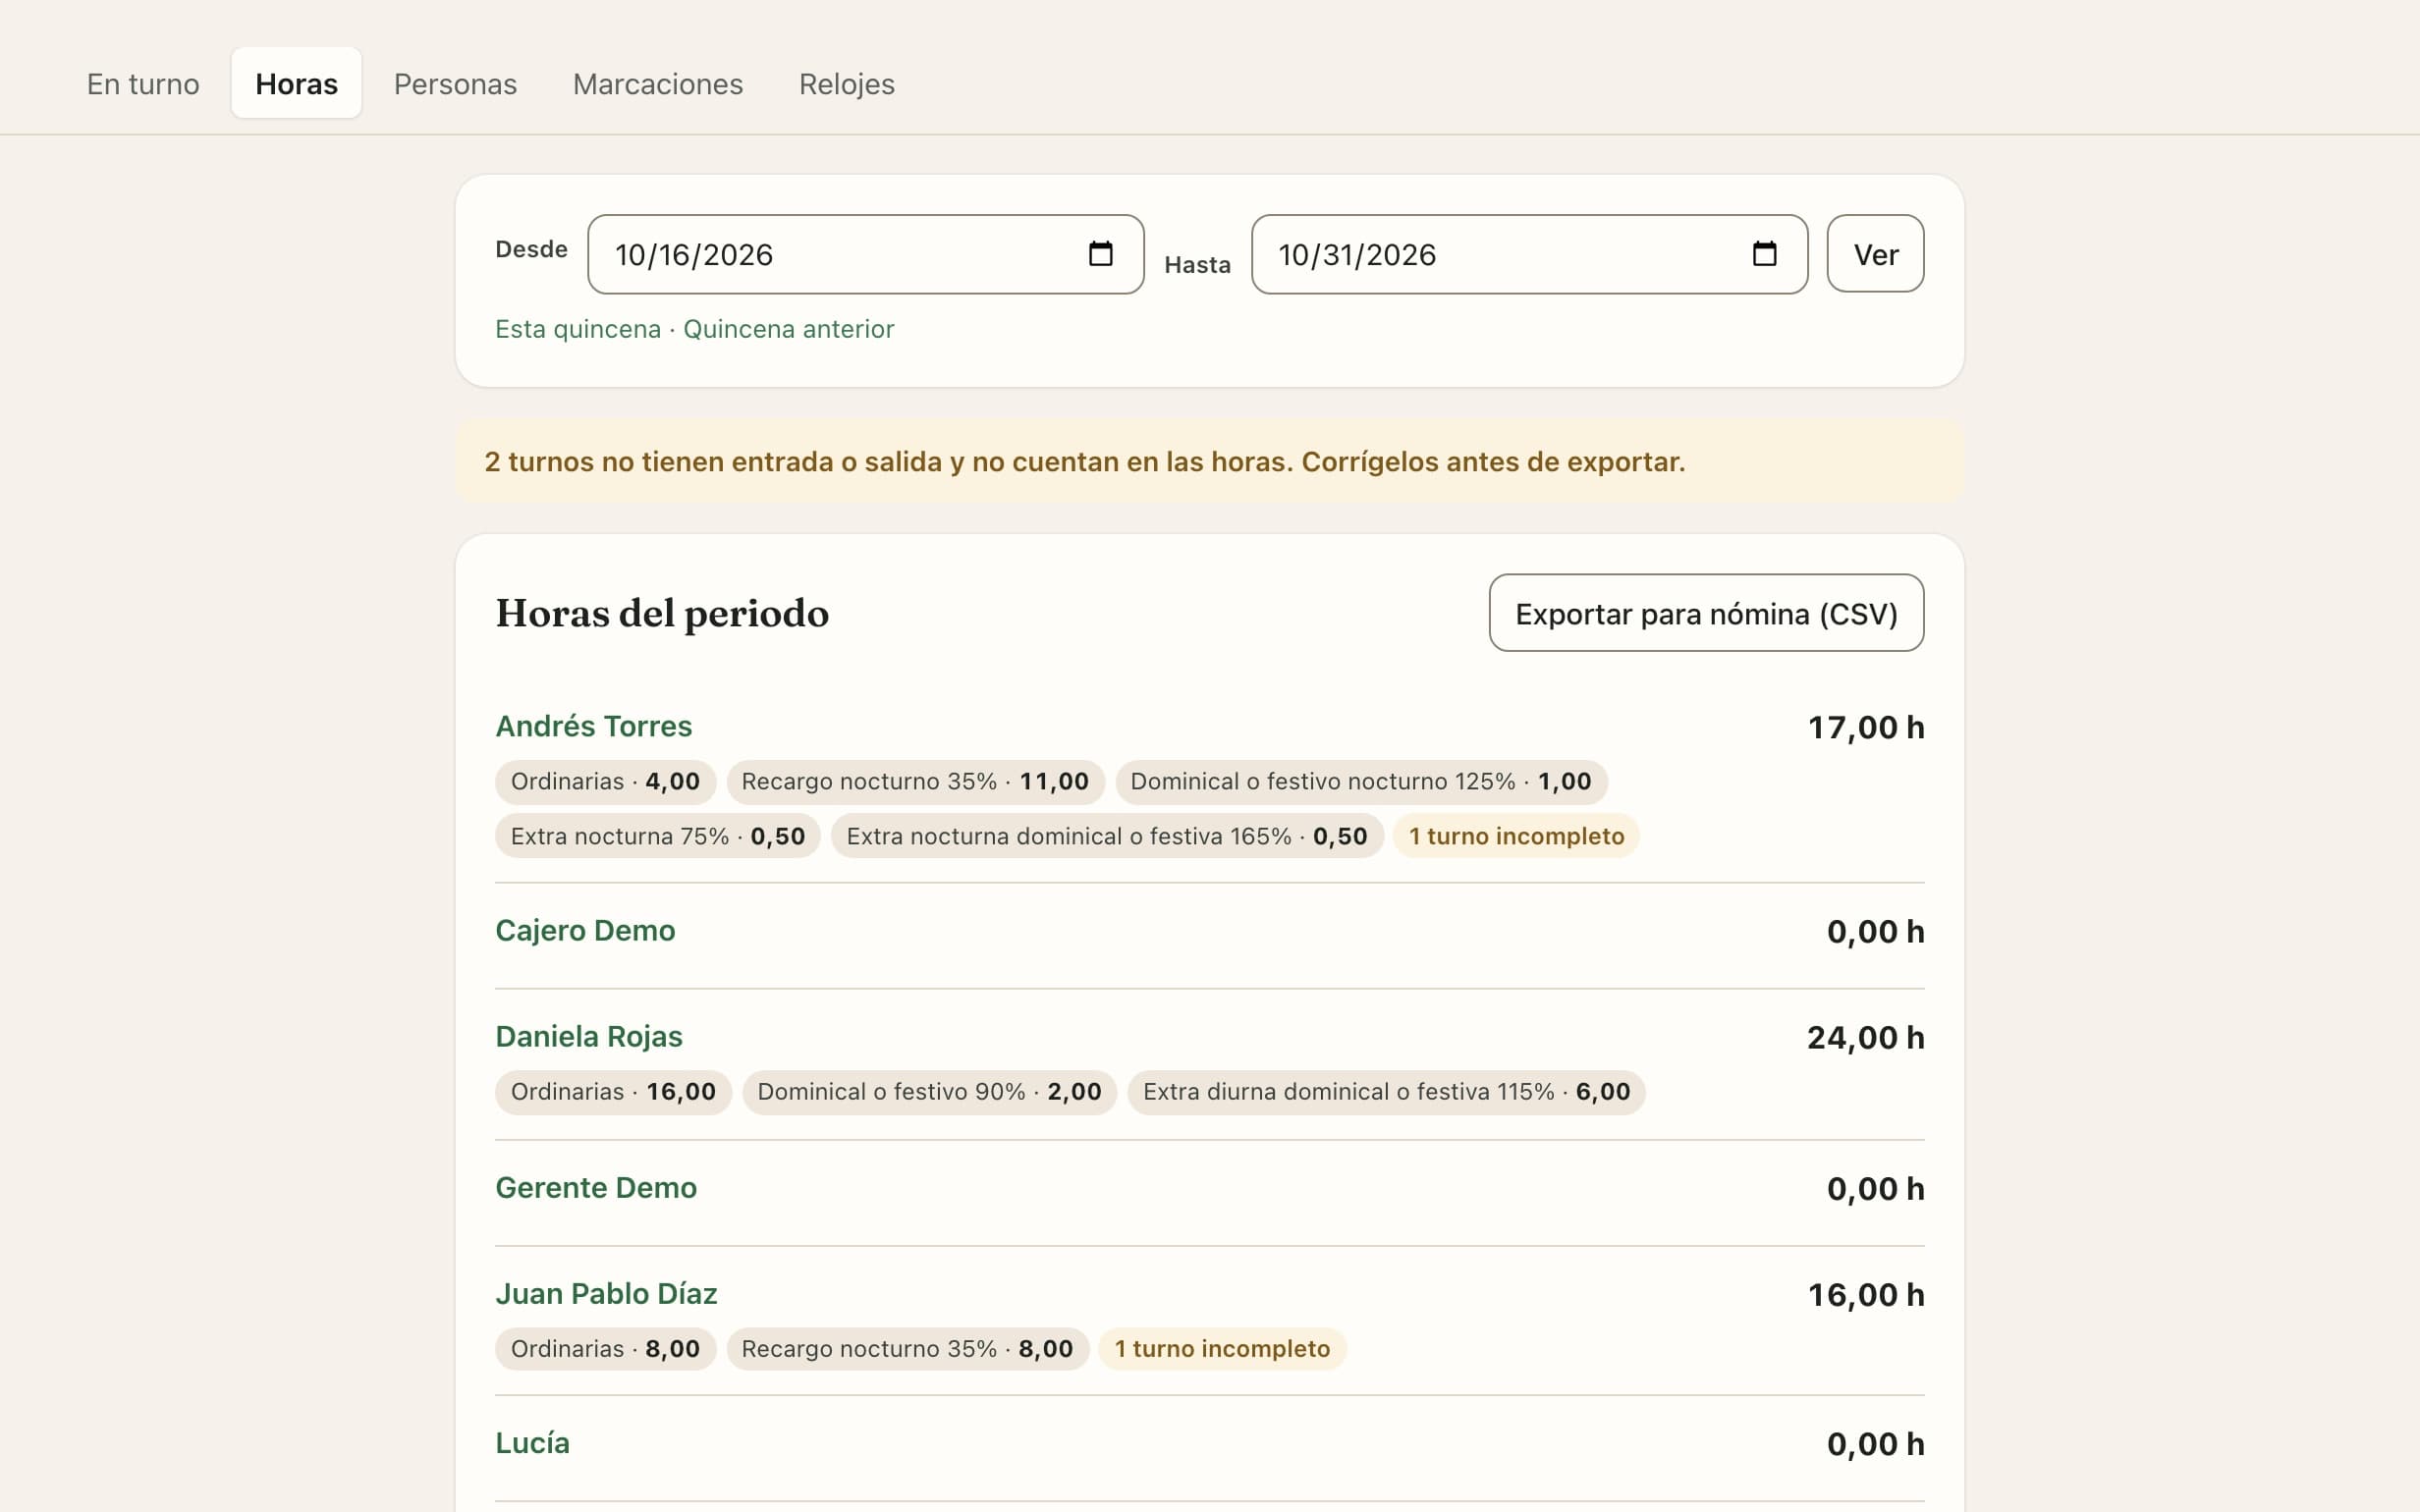Viewport: 2420px width, 1512px height.
Task: Select the Horas tab
Action: 296,84
